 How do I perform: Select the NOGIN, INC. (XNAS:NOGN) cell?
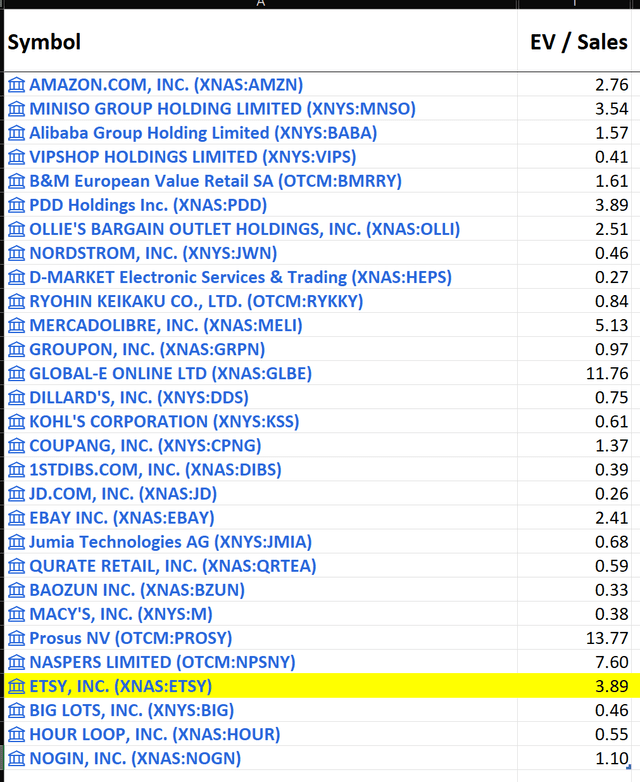point(261,759)
